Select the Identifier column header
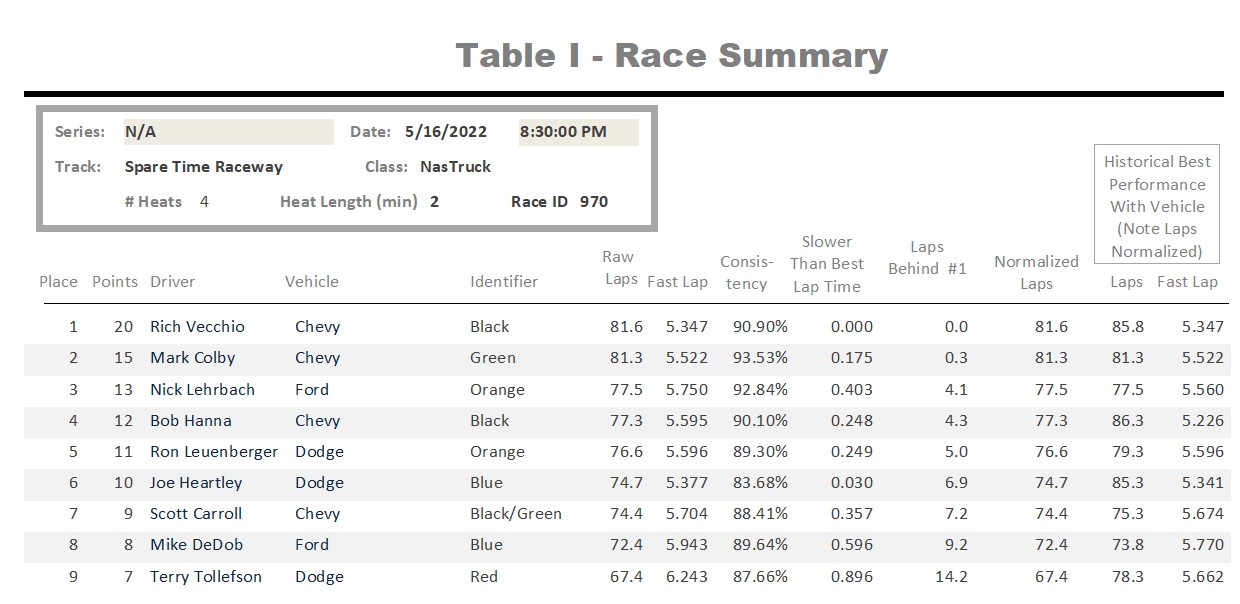The width and height of the screenshot is (1240, 604). [x=504, y=282]
